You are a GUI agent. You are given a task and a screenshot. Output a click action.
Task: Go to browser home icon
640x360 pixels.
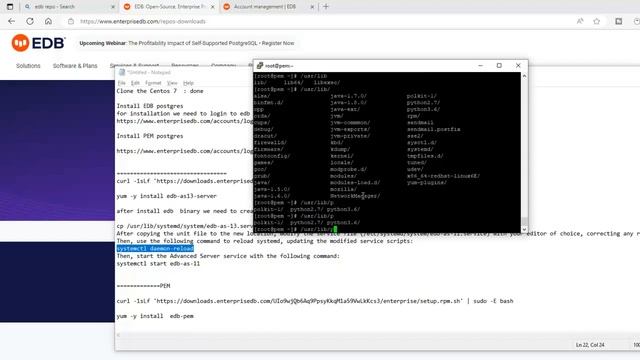point(48,21)
